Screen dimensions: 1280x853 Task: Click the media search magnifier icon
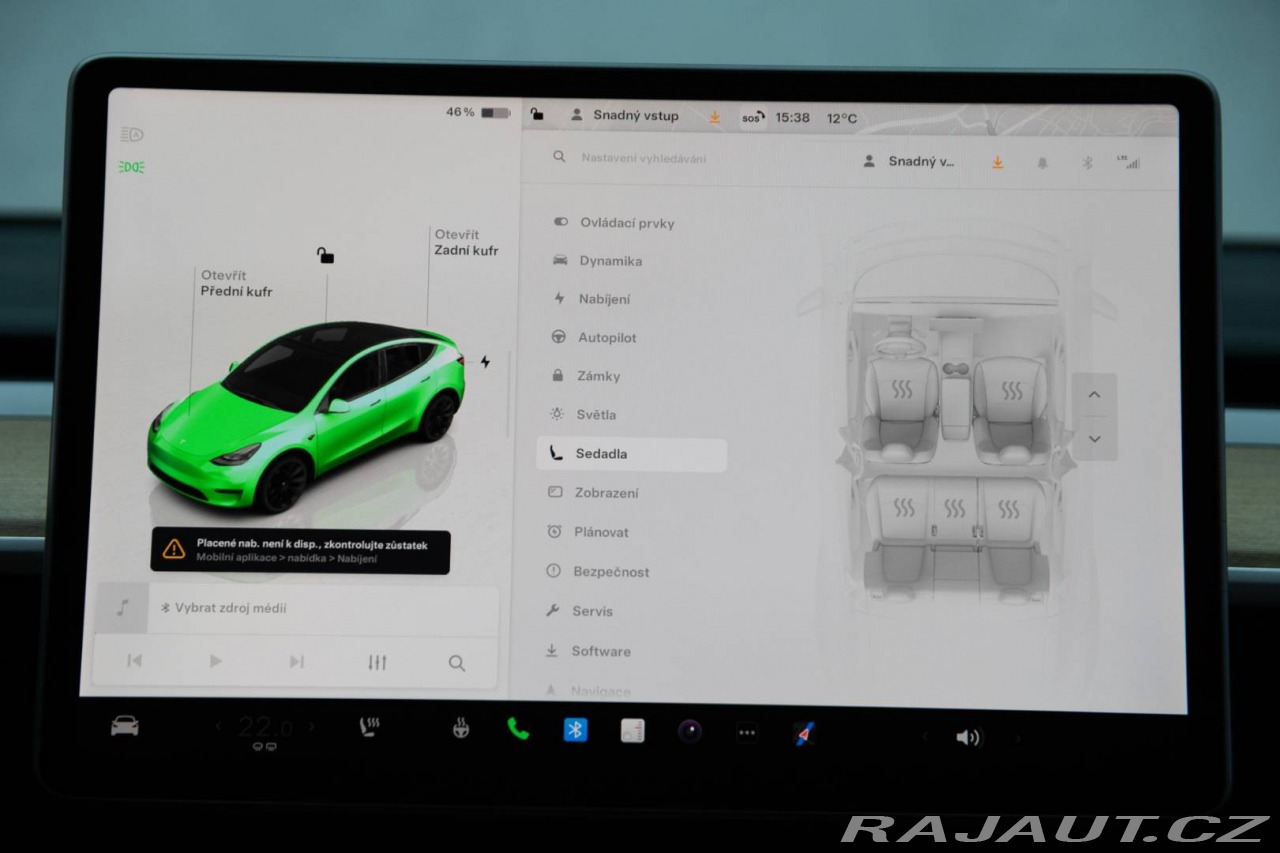(x=457, y=663)
